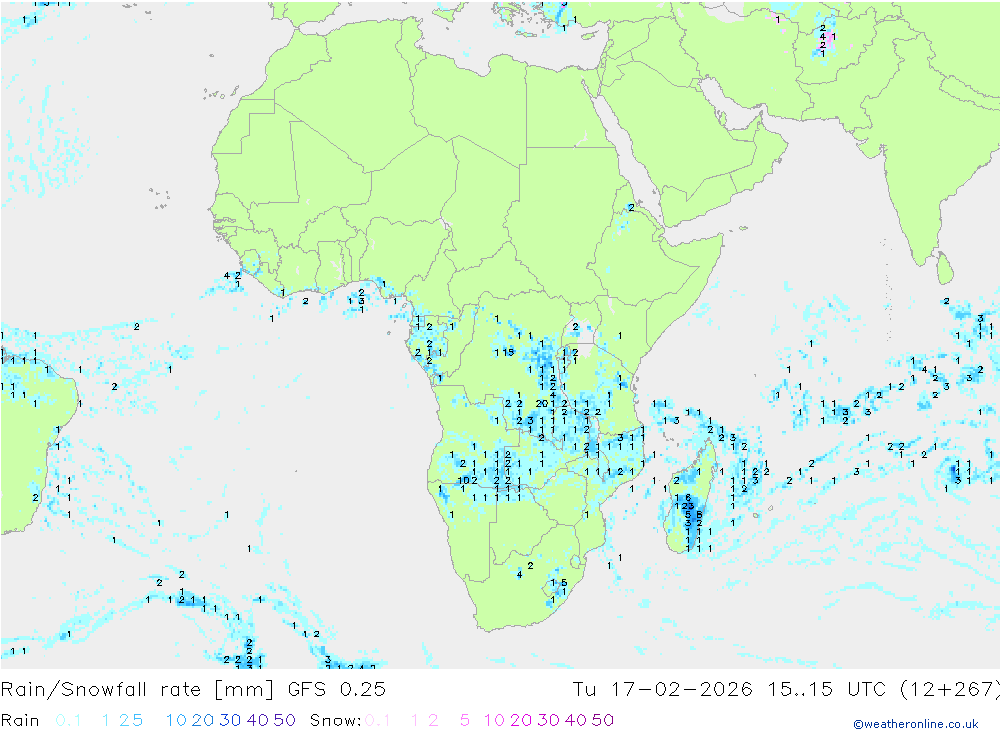Pick the Snow legend 40 value
Image resolution: width=1000 pixels, height=733 pixels.
(576, 720)
